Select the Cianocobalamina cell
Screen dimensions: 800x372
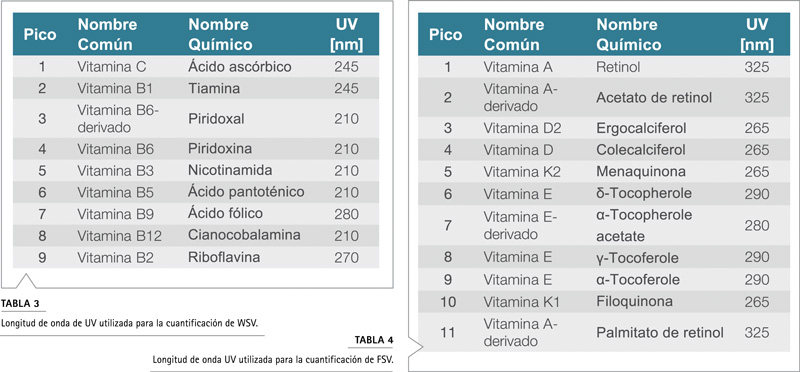(x=244, y=235)
